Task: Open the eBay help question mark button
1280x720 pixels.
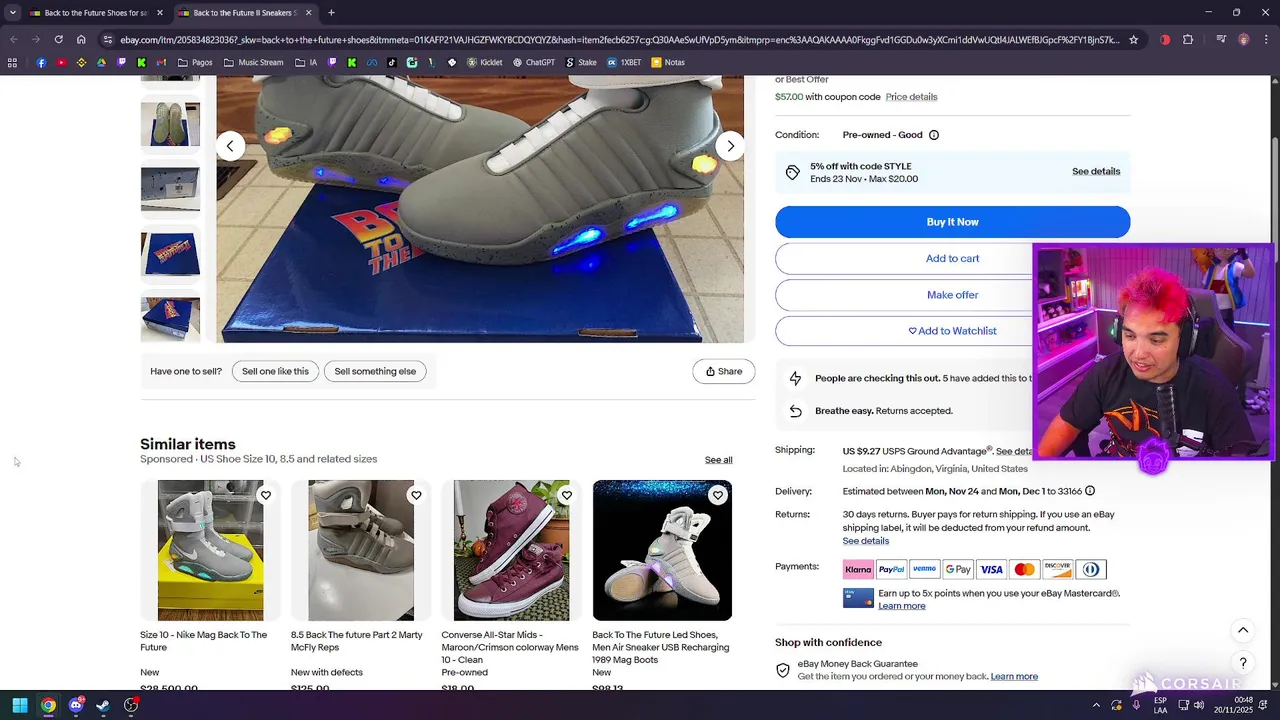Action: 1243,663
